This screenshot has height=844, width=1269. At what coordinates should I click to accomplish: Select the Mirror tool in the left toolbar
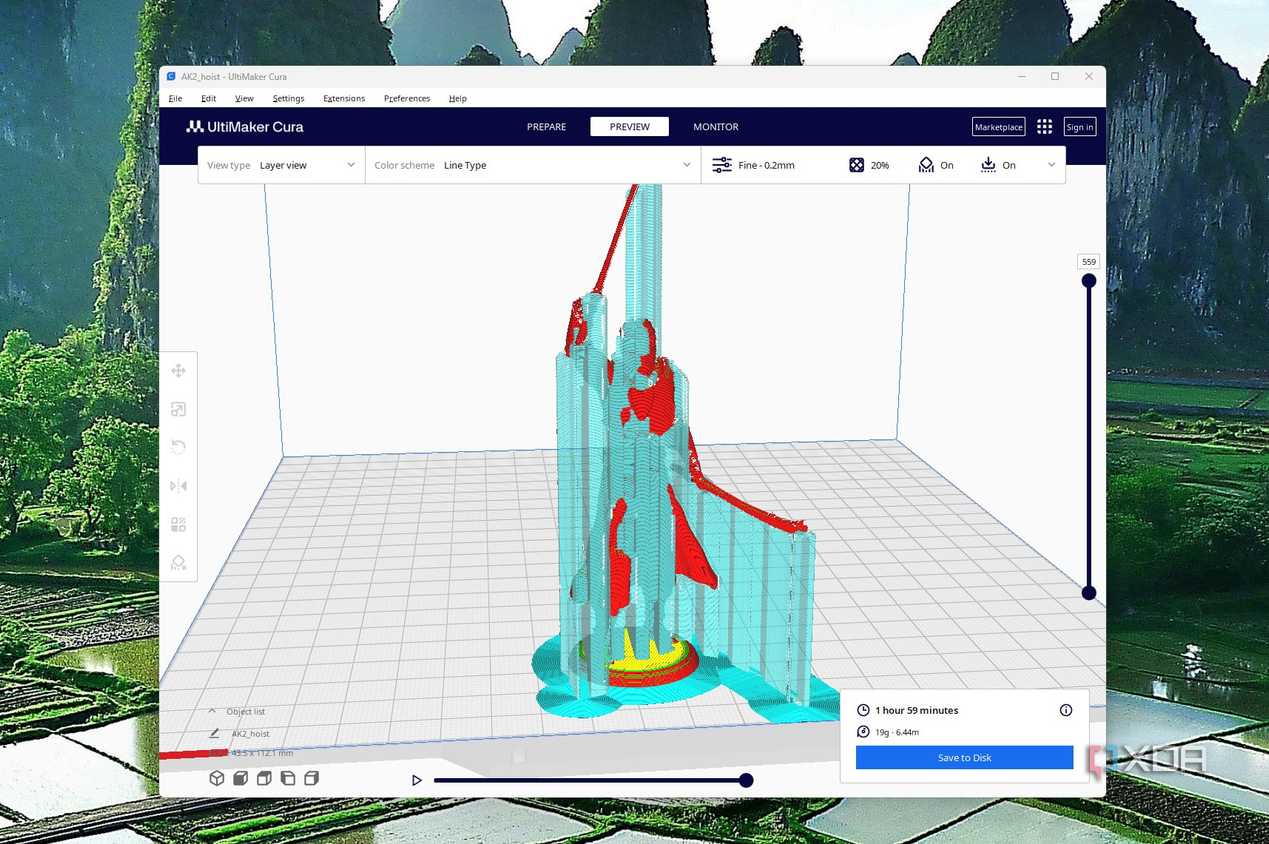point(178,486)
